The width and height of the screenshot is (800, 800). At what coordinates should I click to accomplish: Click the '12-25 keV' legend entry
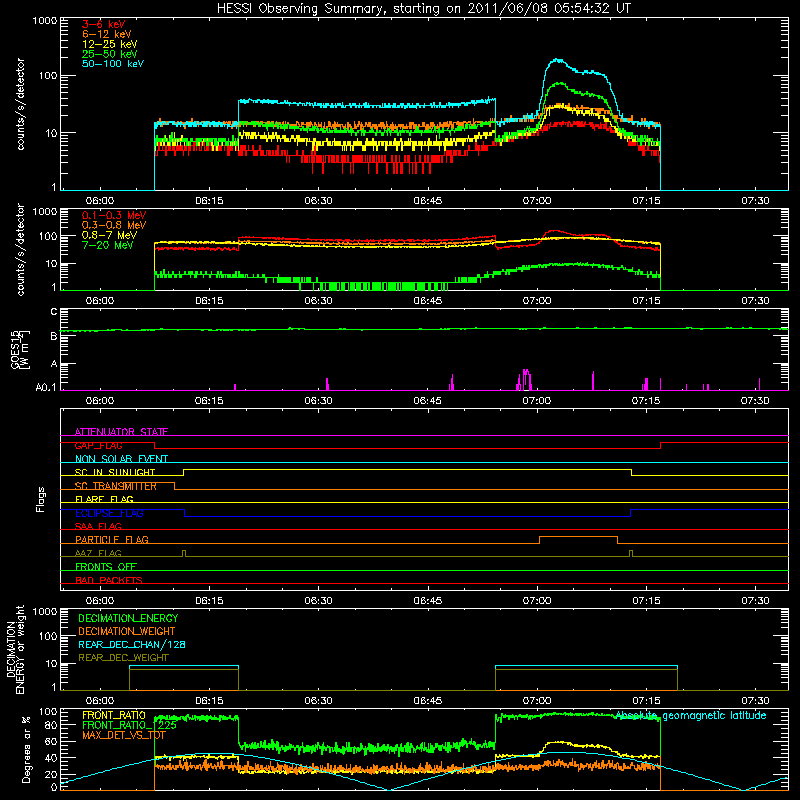(x=110, y=44)
